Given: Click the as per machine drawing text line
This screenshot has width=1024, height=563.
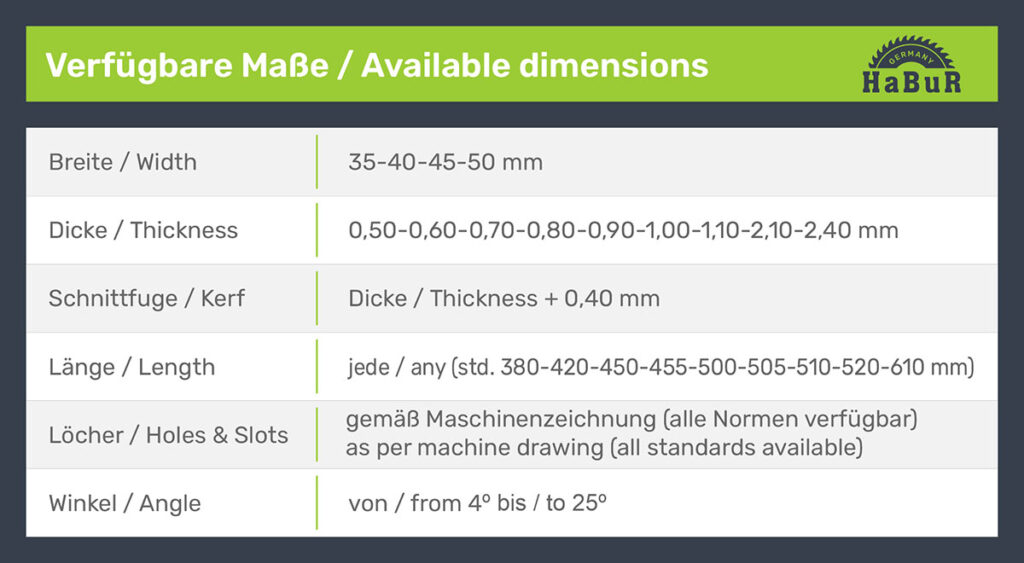Looking at the screenshot, I should [x=604, y=448].
